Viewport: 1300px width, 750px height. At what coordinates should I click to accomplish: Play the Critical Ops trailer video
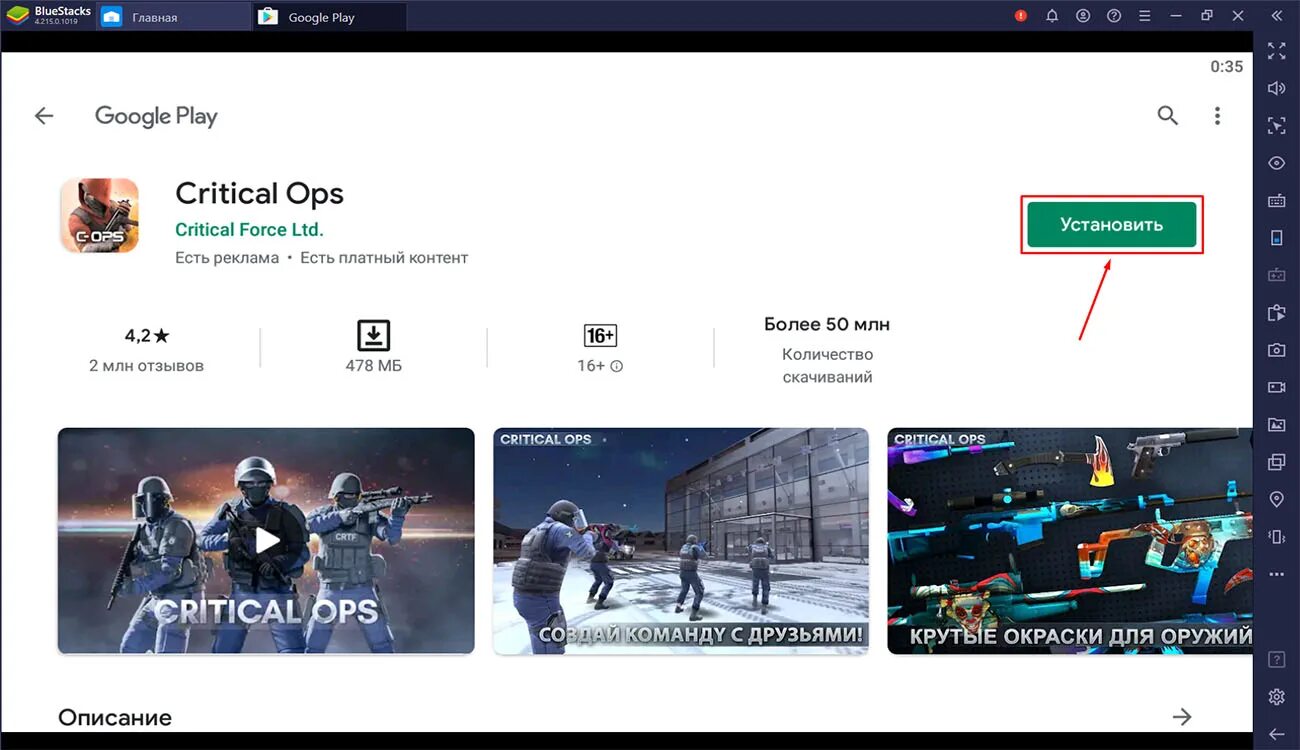click(x=266, y=541)
